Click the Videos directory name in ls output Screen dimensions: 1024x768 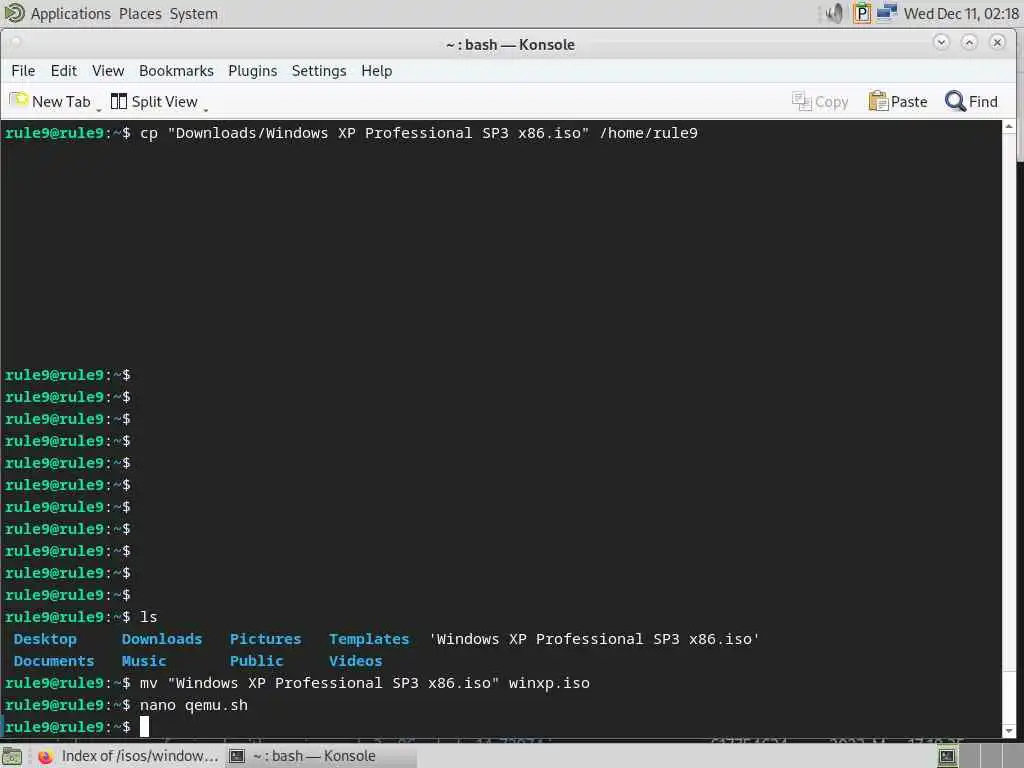(355, 661)
